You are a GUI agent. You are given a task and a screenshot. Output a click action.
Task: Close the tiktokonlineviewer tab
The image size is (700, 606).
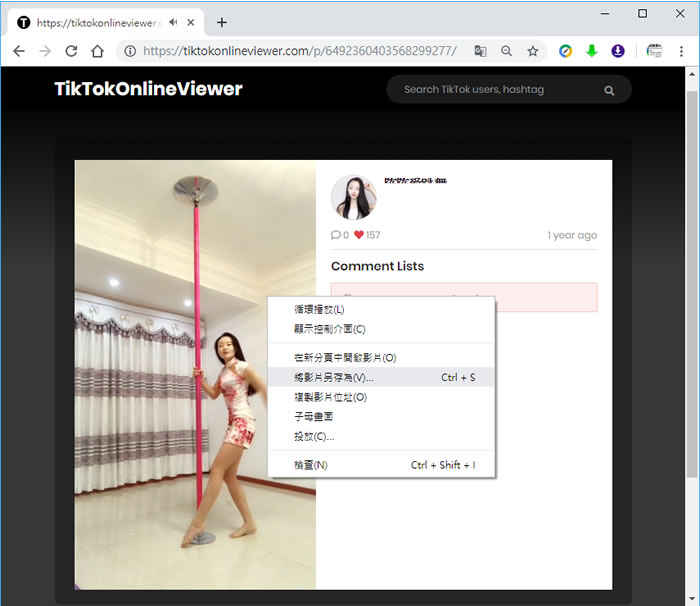[x=191, y=22]
